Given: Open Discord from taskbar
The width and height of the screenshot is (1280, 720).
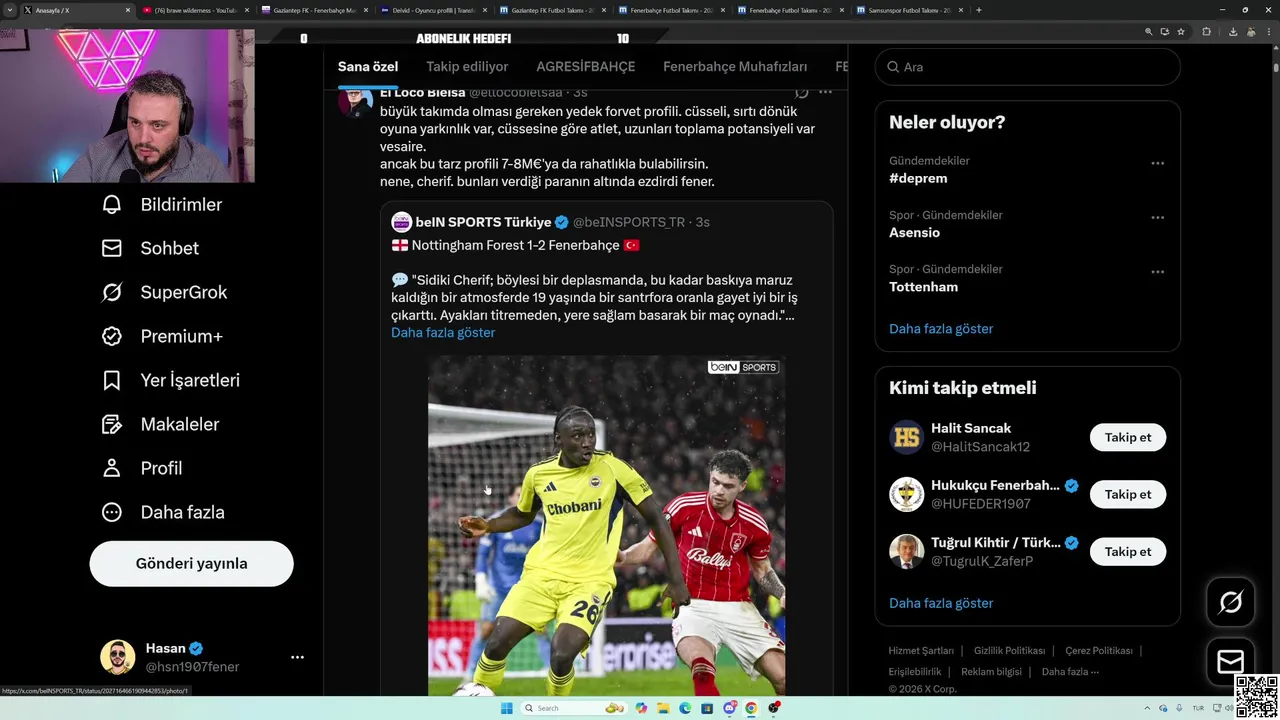Looking at the screenshot, I should click(729, 708).
